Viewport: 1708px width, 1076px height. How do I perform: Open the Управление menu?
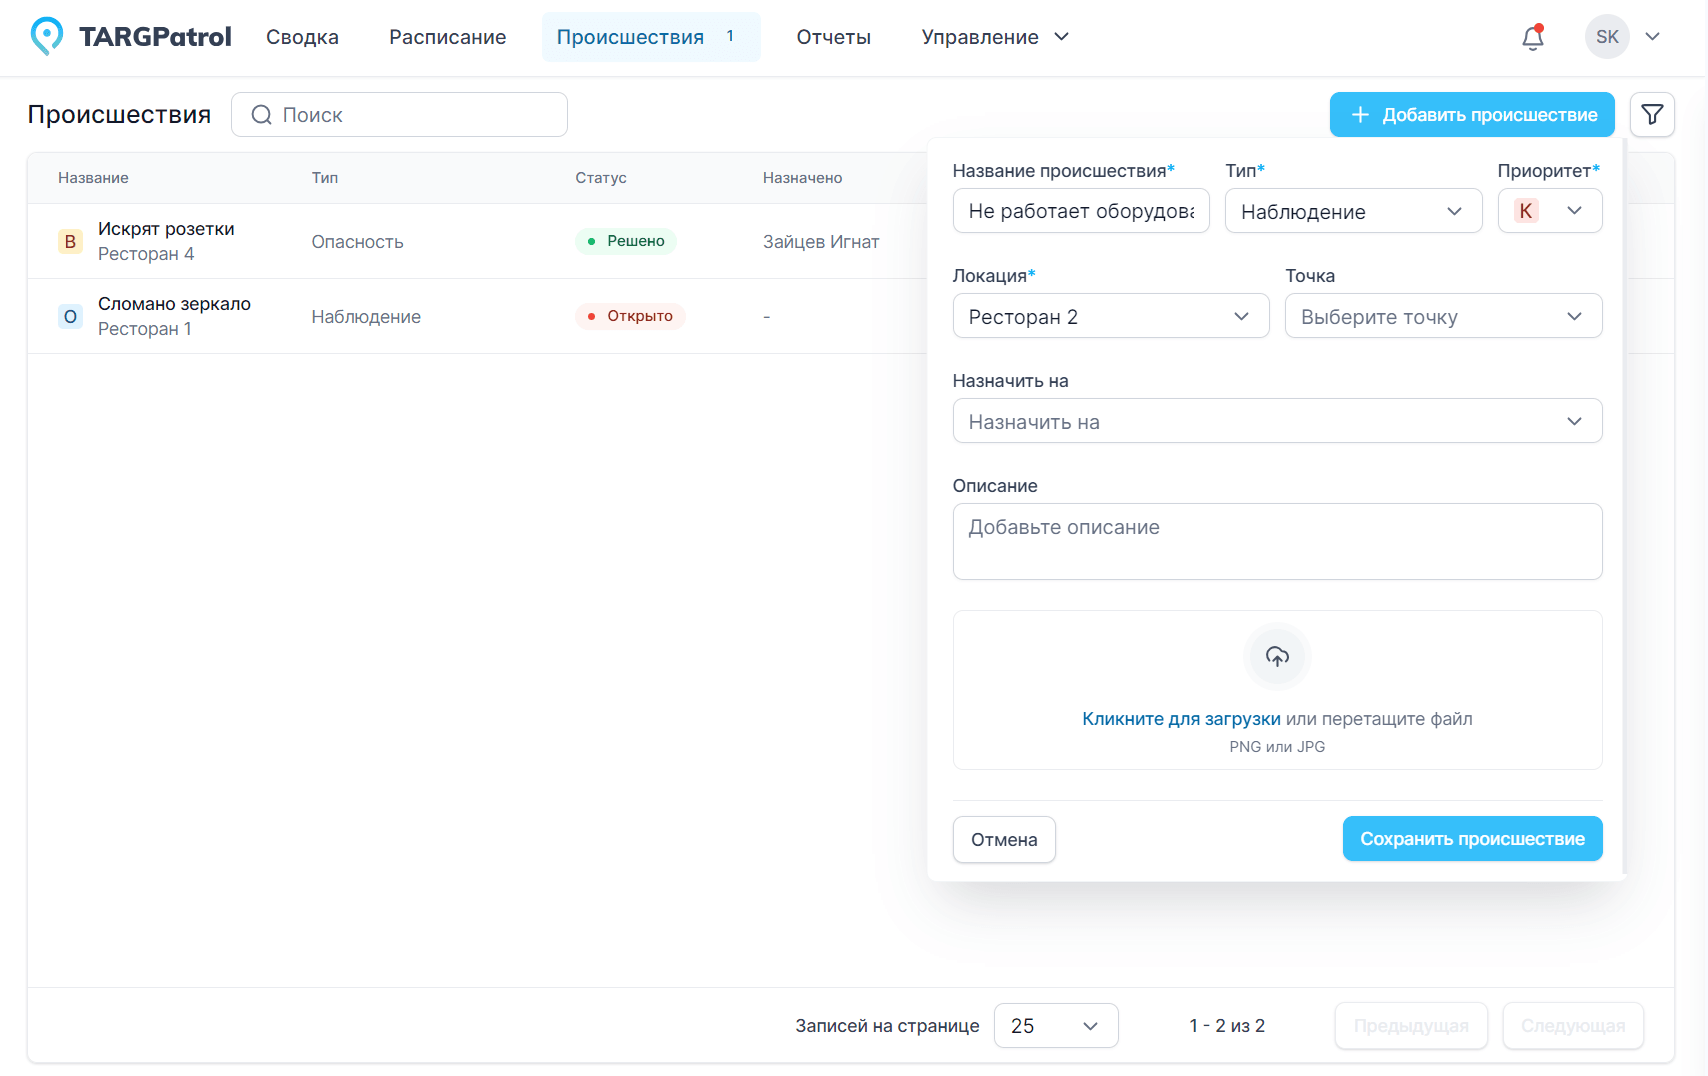point(994,37)
